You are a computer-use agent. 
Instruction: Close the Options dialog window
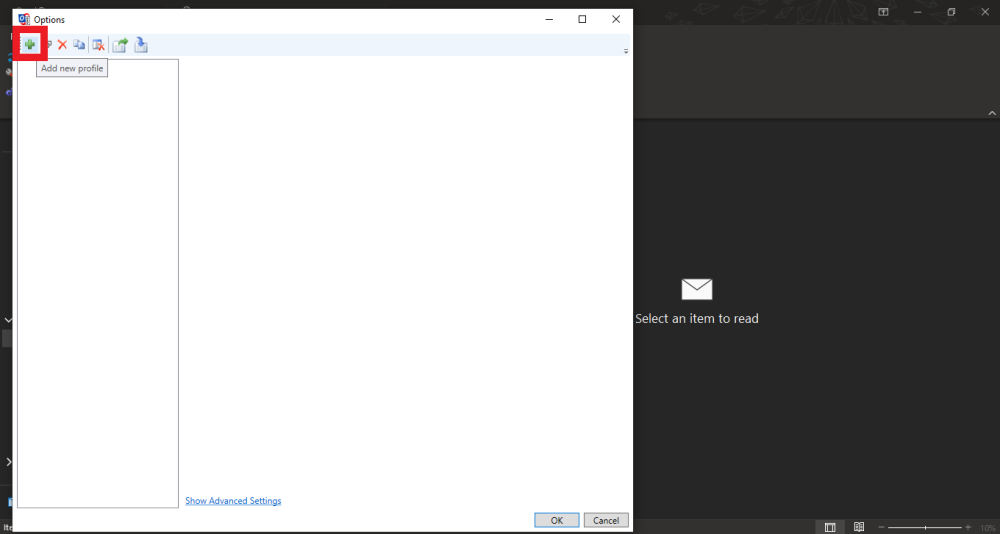616,19
